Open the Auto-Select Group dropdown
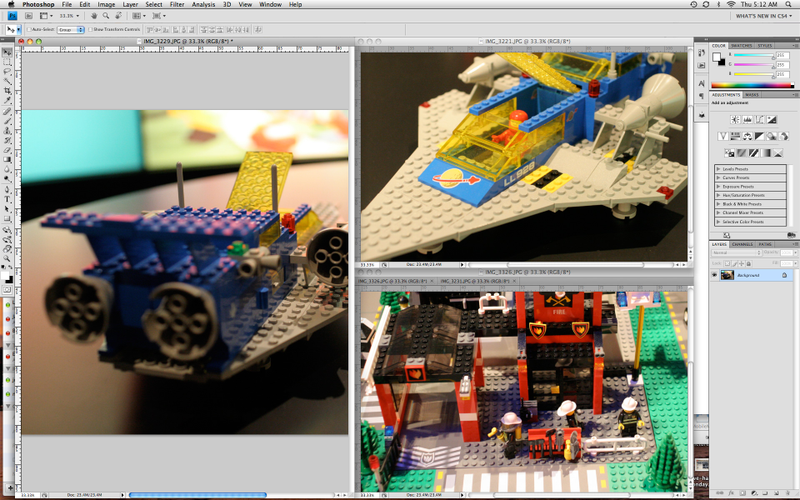Viewport: 800px width, 500px height. tap(71, 30)
